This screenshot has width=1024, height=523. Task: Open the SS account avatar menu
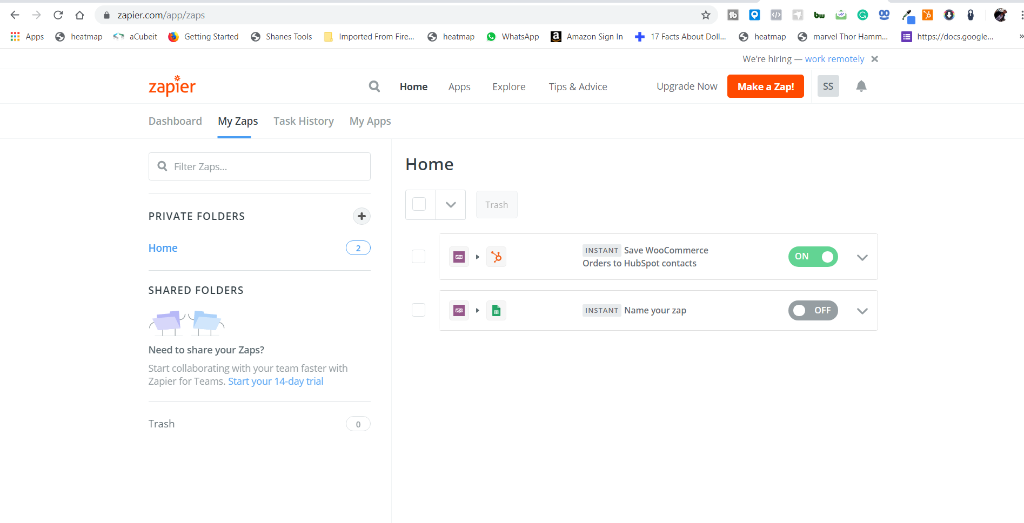click(x=828, y=86)
